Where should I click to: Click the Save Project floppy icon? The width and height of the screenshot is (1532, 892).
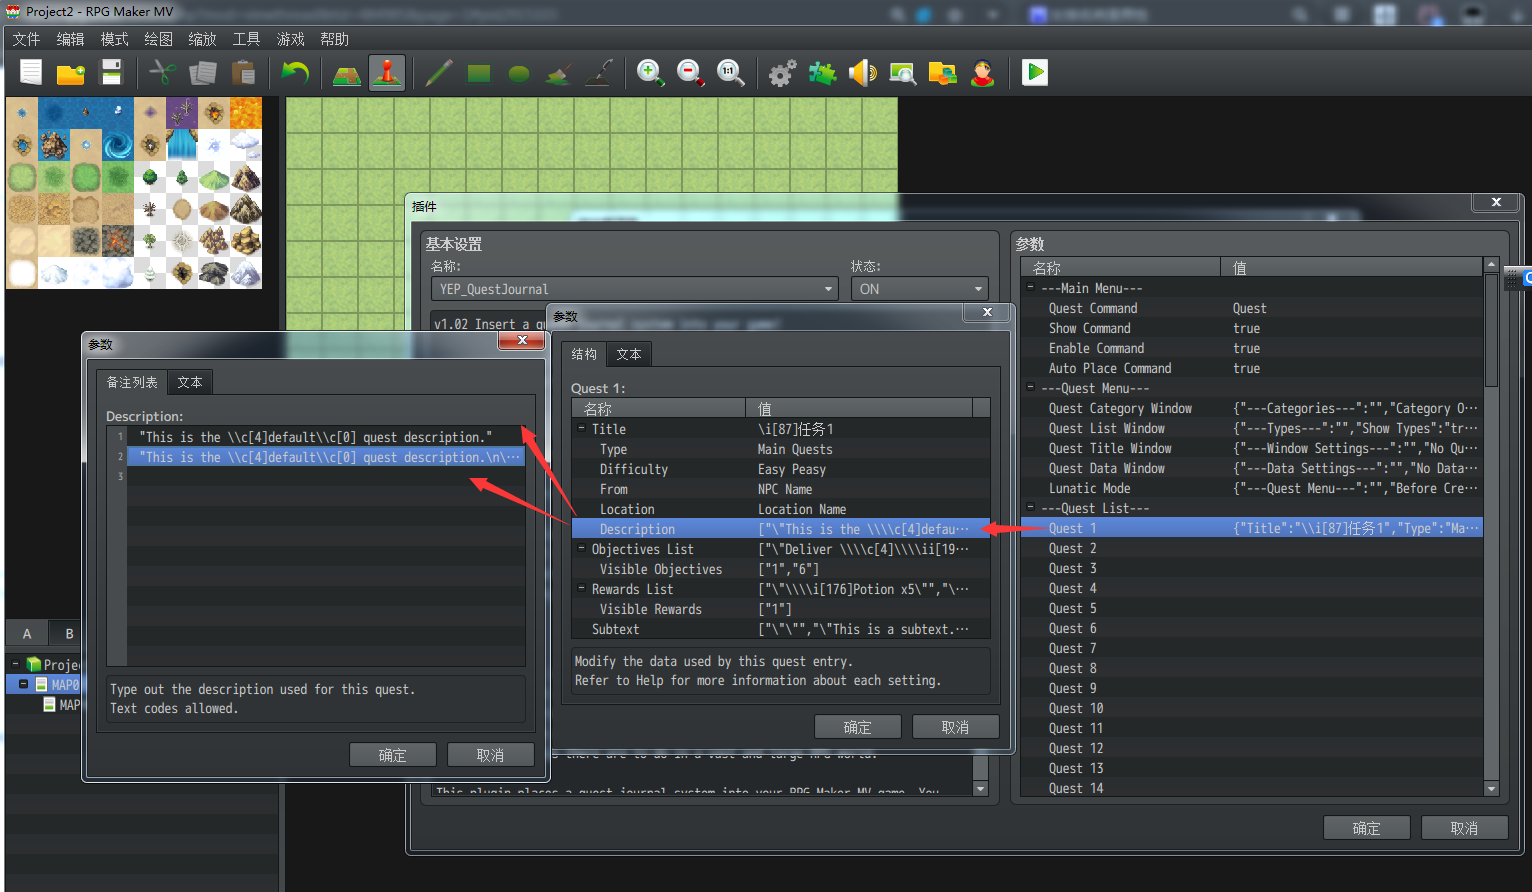click(111, 73)
